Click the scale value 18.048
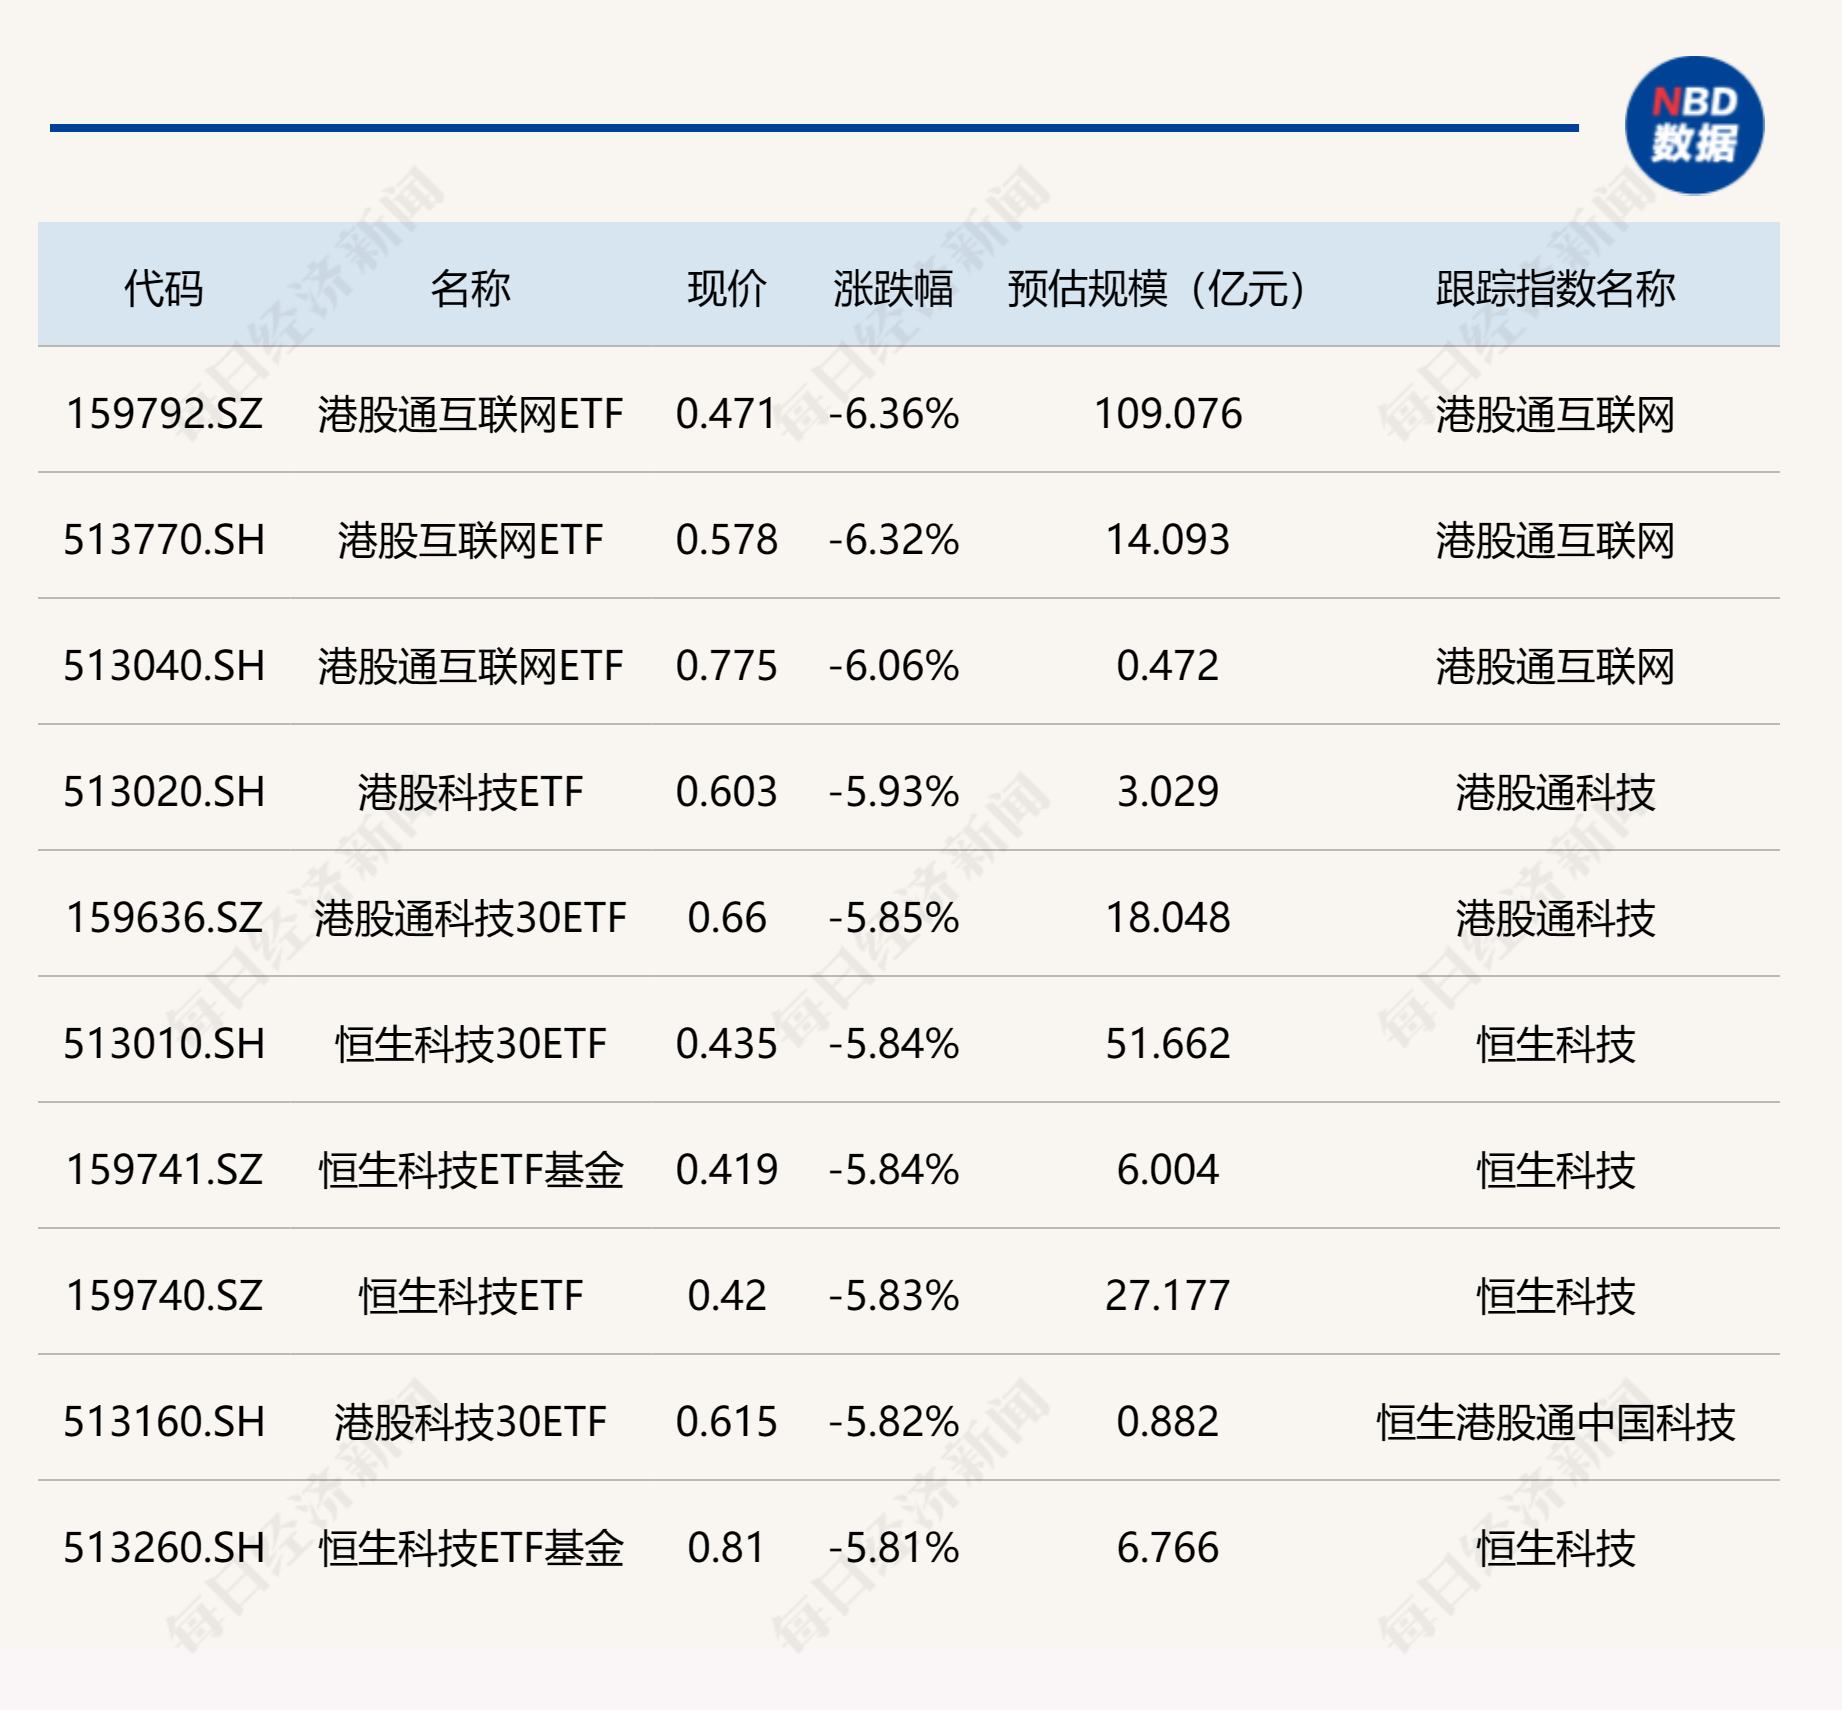The height and width of the screenshot is (1710, 1842). (1168, 918)
